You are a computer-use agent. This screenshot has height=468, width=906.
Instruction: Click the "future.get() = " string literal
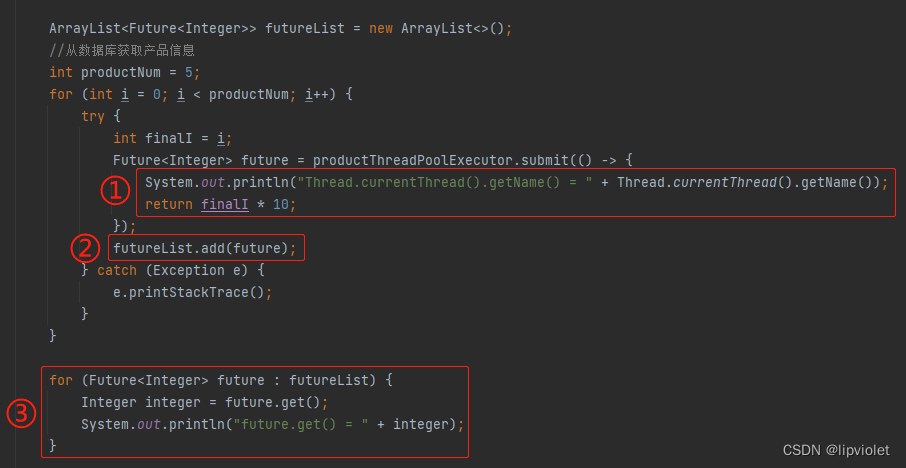(301, 424)
